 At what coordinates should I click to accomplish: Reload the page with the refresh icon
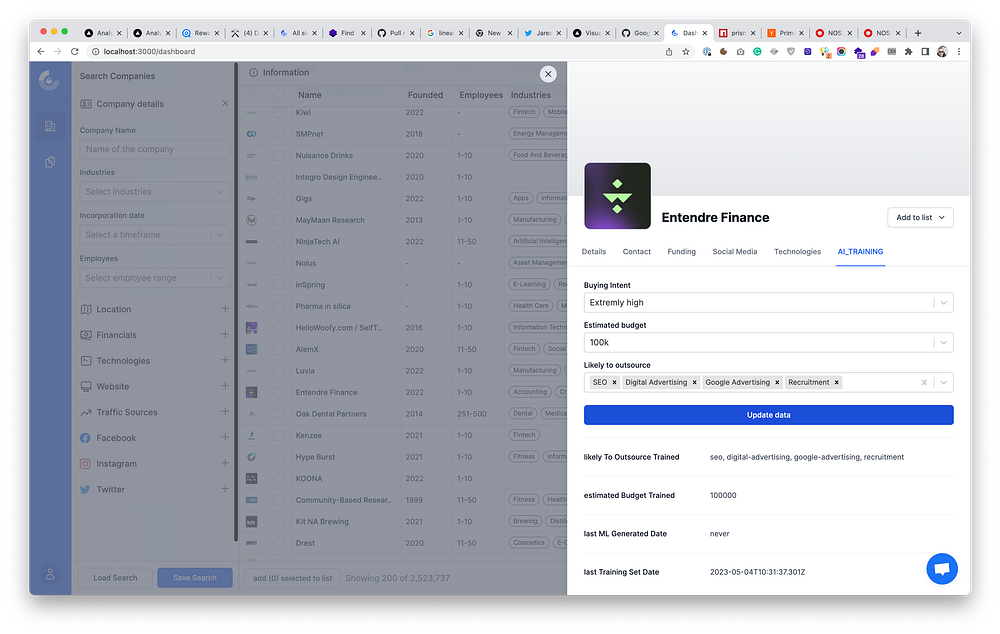(x=75, y=51)
